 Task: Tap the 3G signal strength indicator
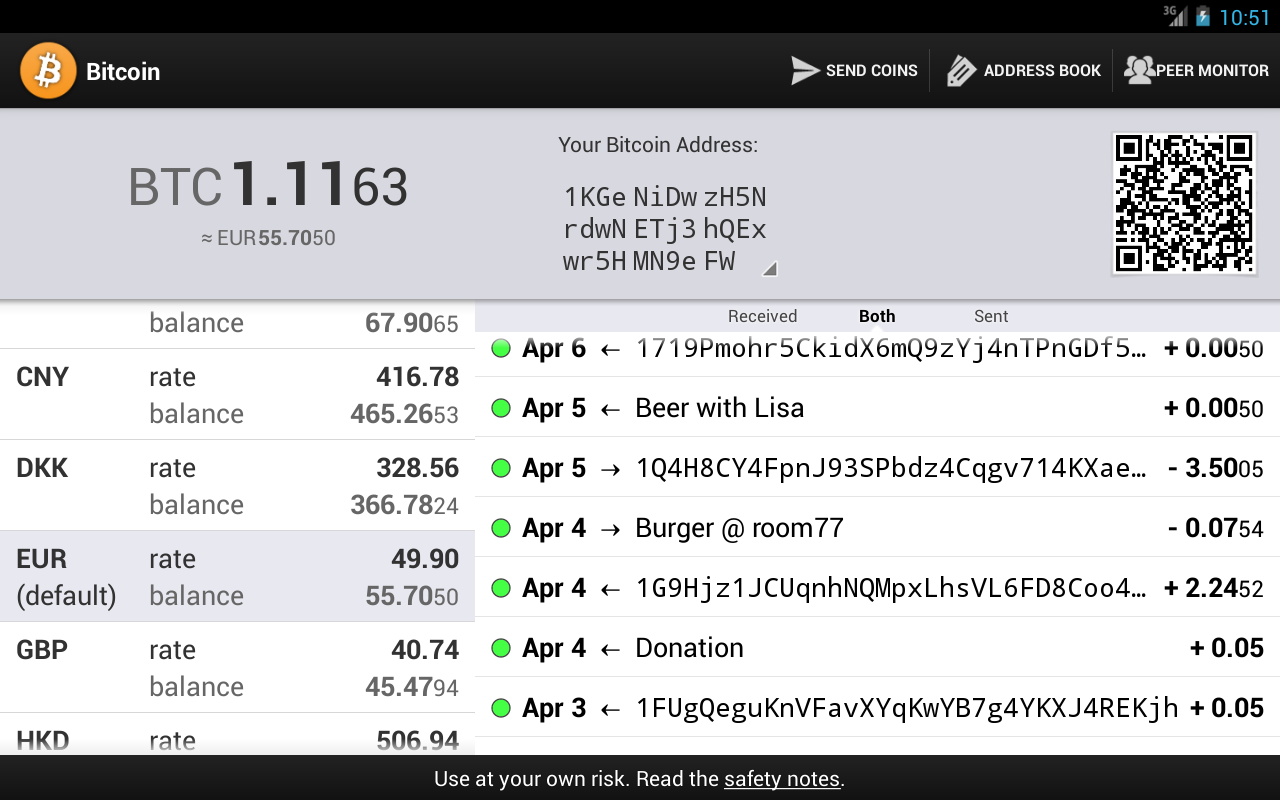coord(1175,16)
